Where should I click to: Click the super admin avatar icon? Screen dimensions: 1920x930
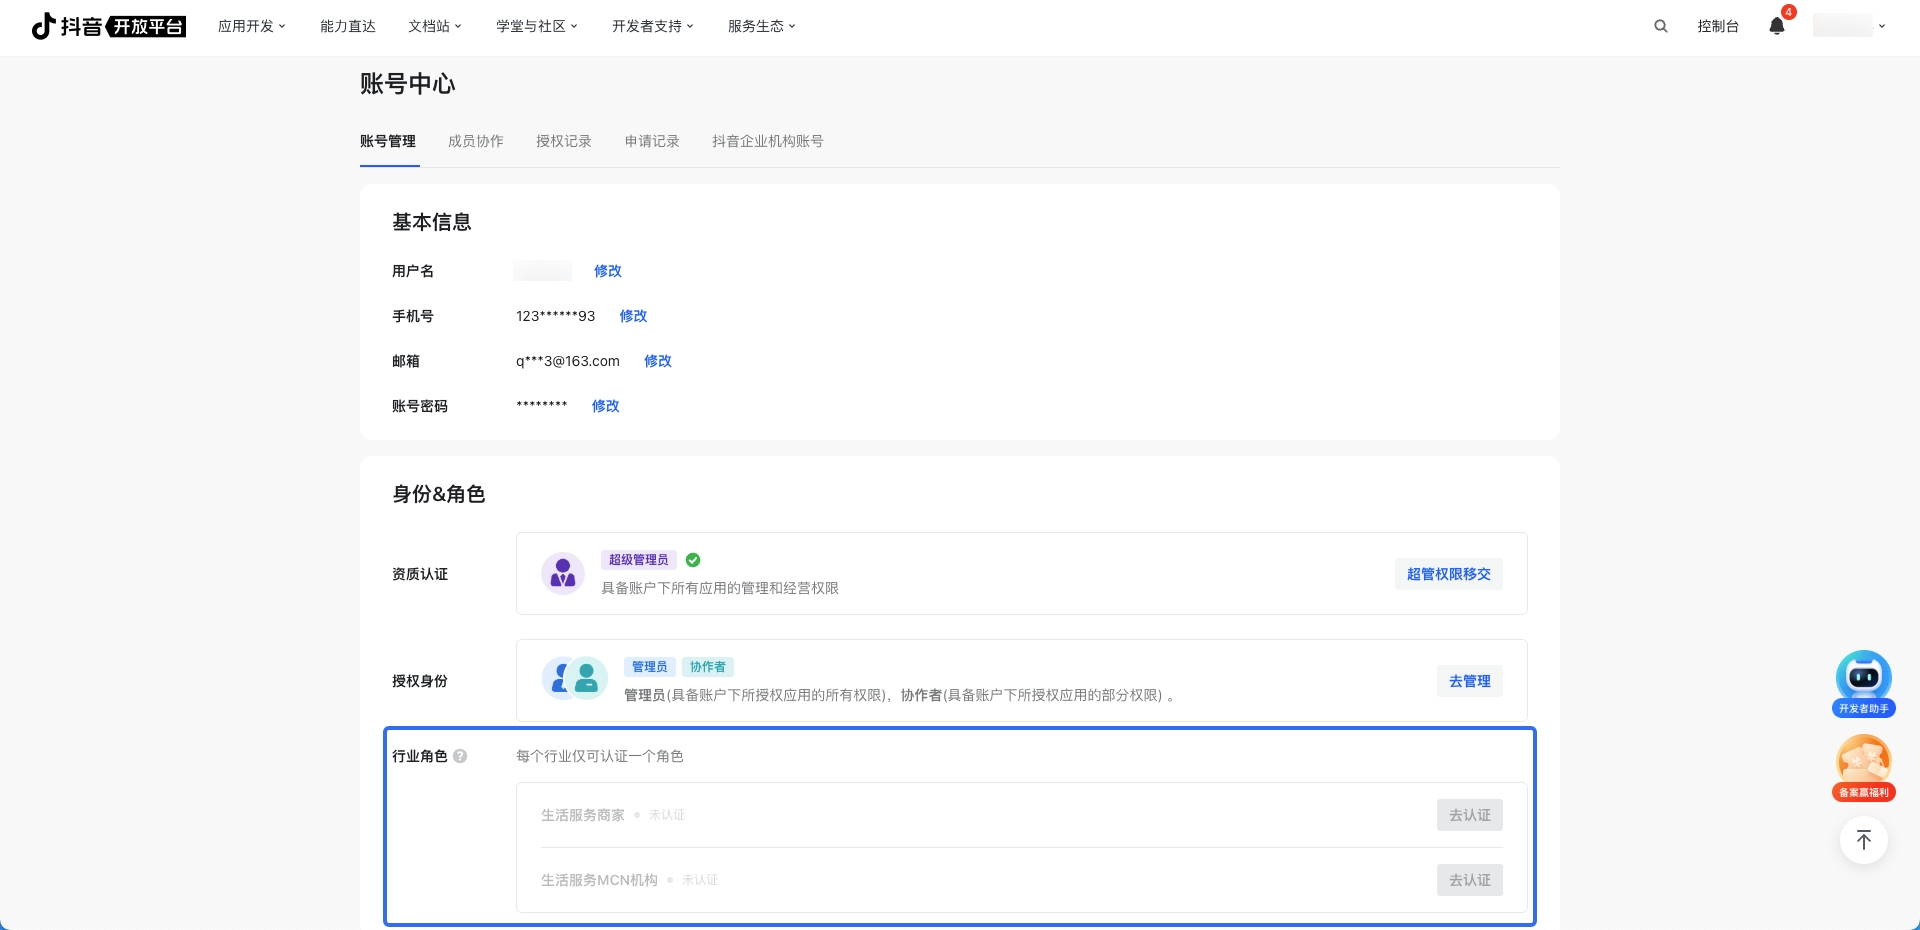coord(563,573)
